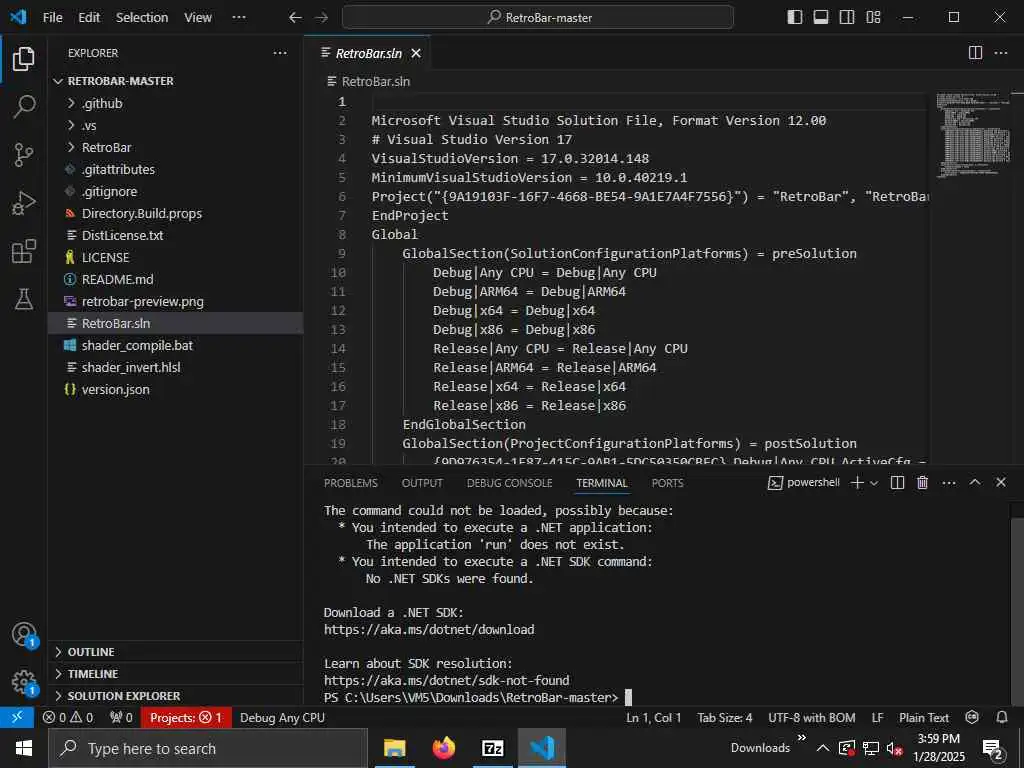Open the Explorer view in activity bar
The height and width of the screenshot is (768, 1024).
click(x=24, y=59)
